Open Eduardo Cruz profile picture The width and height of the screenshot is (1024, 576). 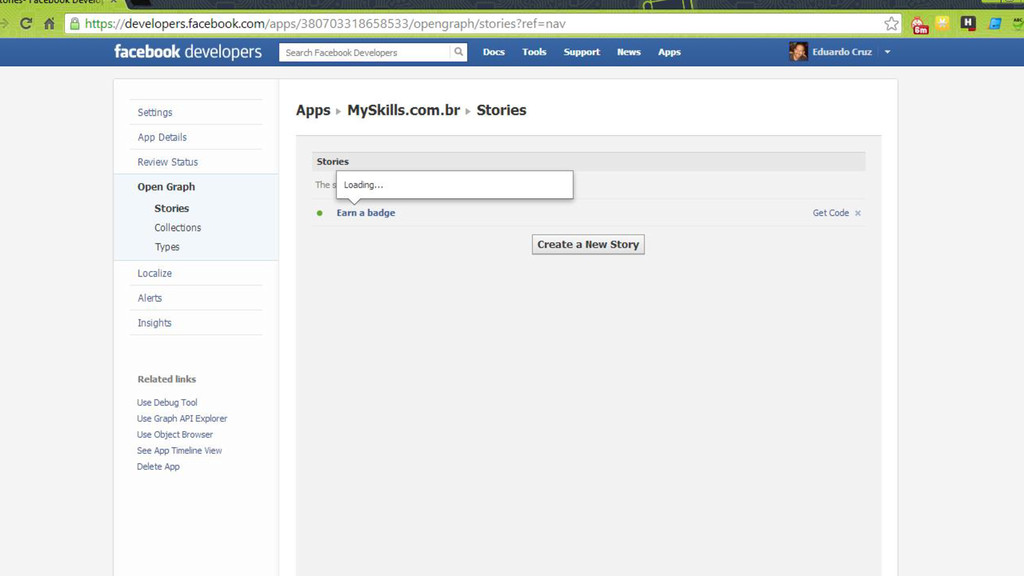point(798,52)
